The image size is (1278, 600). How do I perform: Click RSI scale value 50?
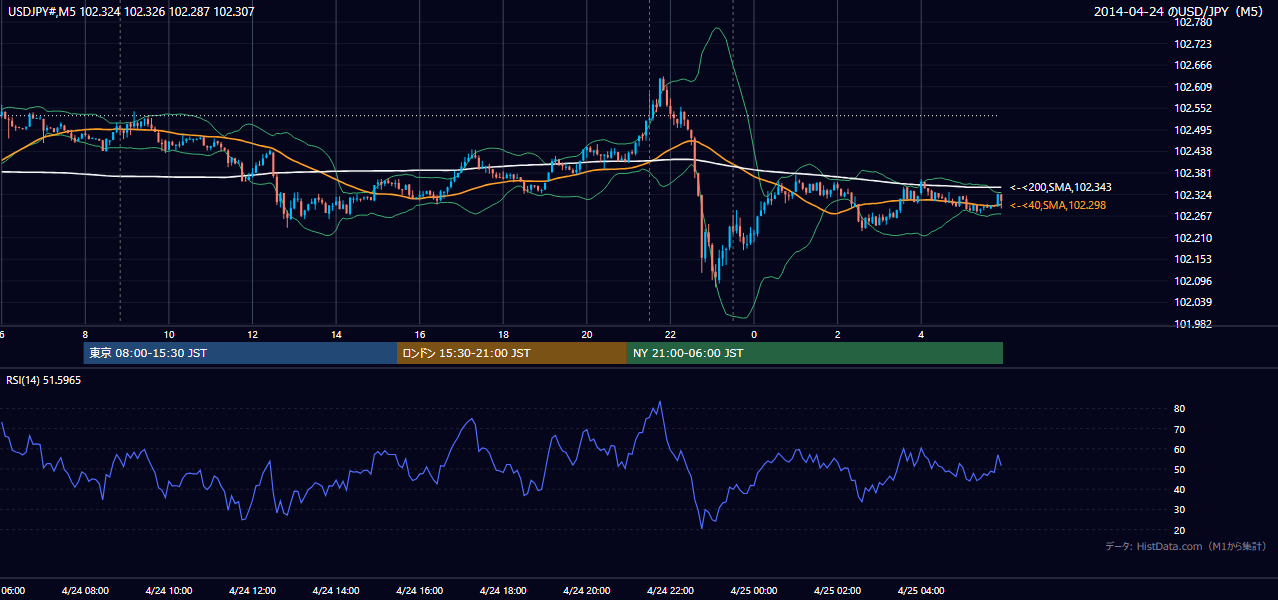pyautogui.click(x=1180, y=469)
